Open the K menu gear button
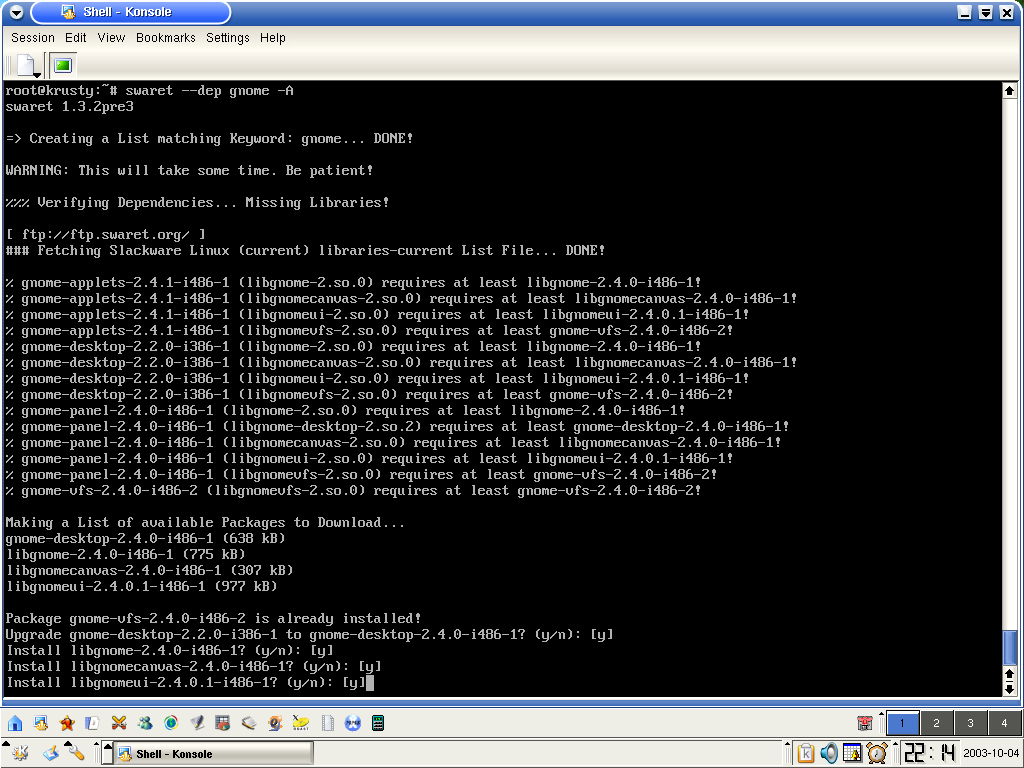Image resolution: width=1024 pixels, height=768 pixels. pos(20,754)
